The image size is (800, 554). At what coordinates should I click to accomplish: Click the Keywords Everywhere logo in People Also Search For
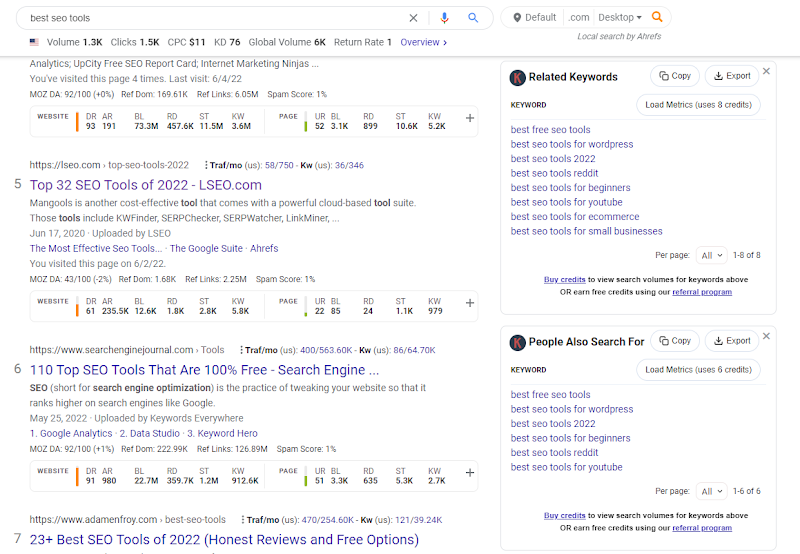coord(517,342)
